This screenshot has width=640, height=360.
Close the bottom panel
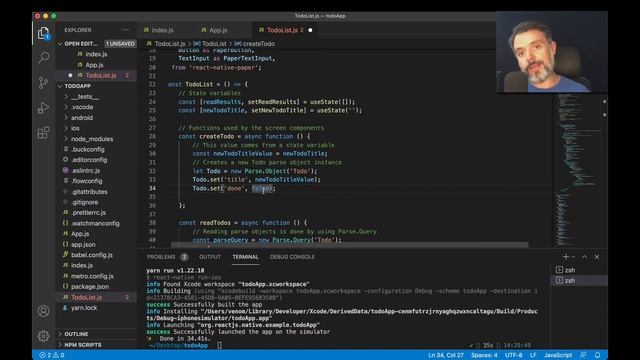point(597,257)
